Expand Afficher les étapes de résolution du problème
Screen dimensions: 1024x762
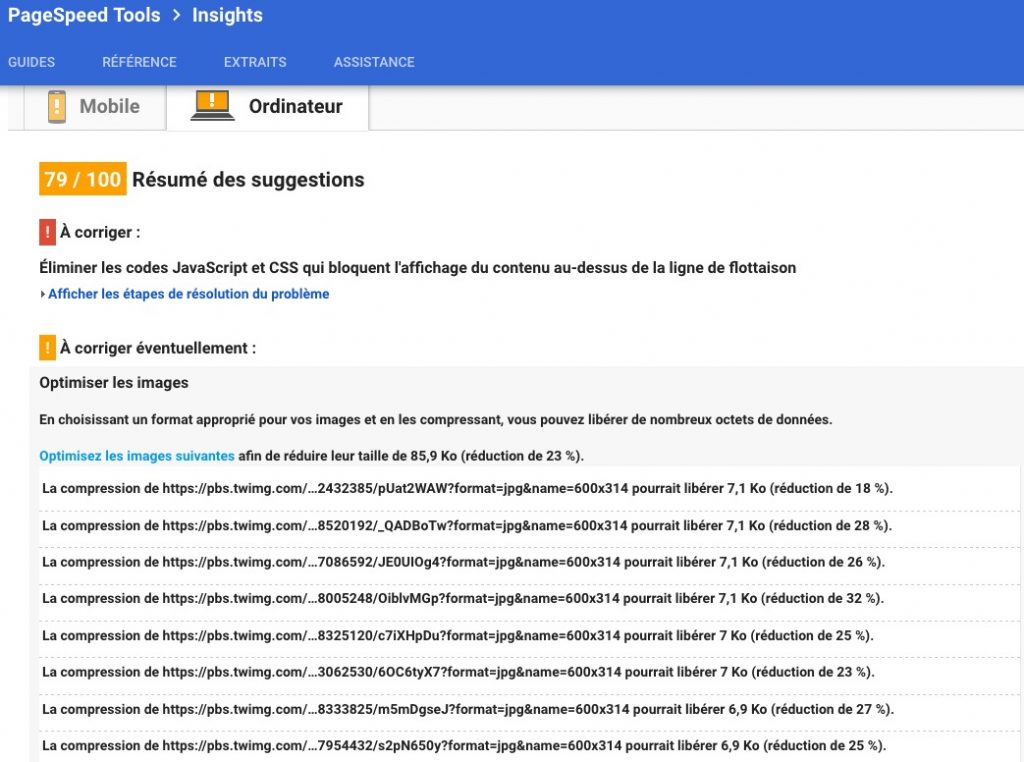(187, 294)
